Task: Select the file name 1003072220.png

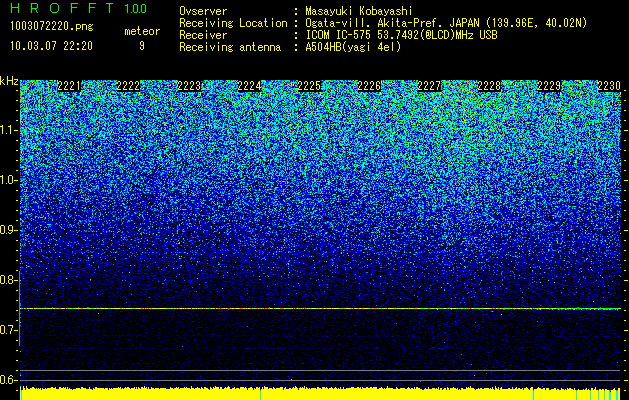Action: [x=52, y=27]
